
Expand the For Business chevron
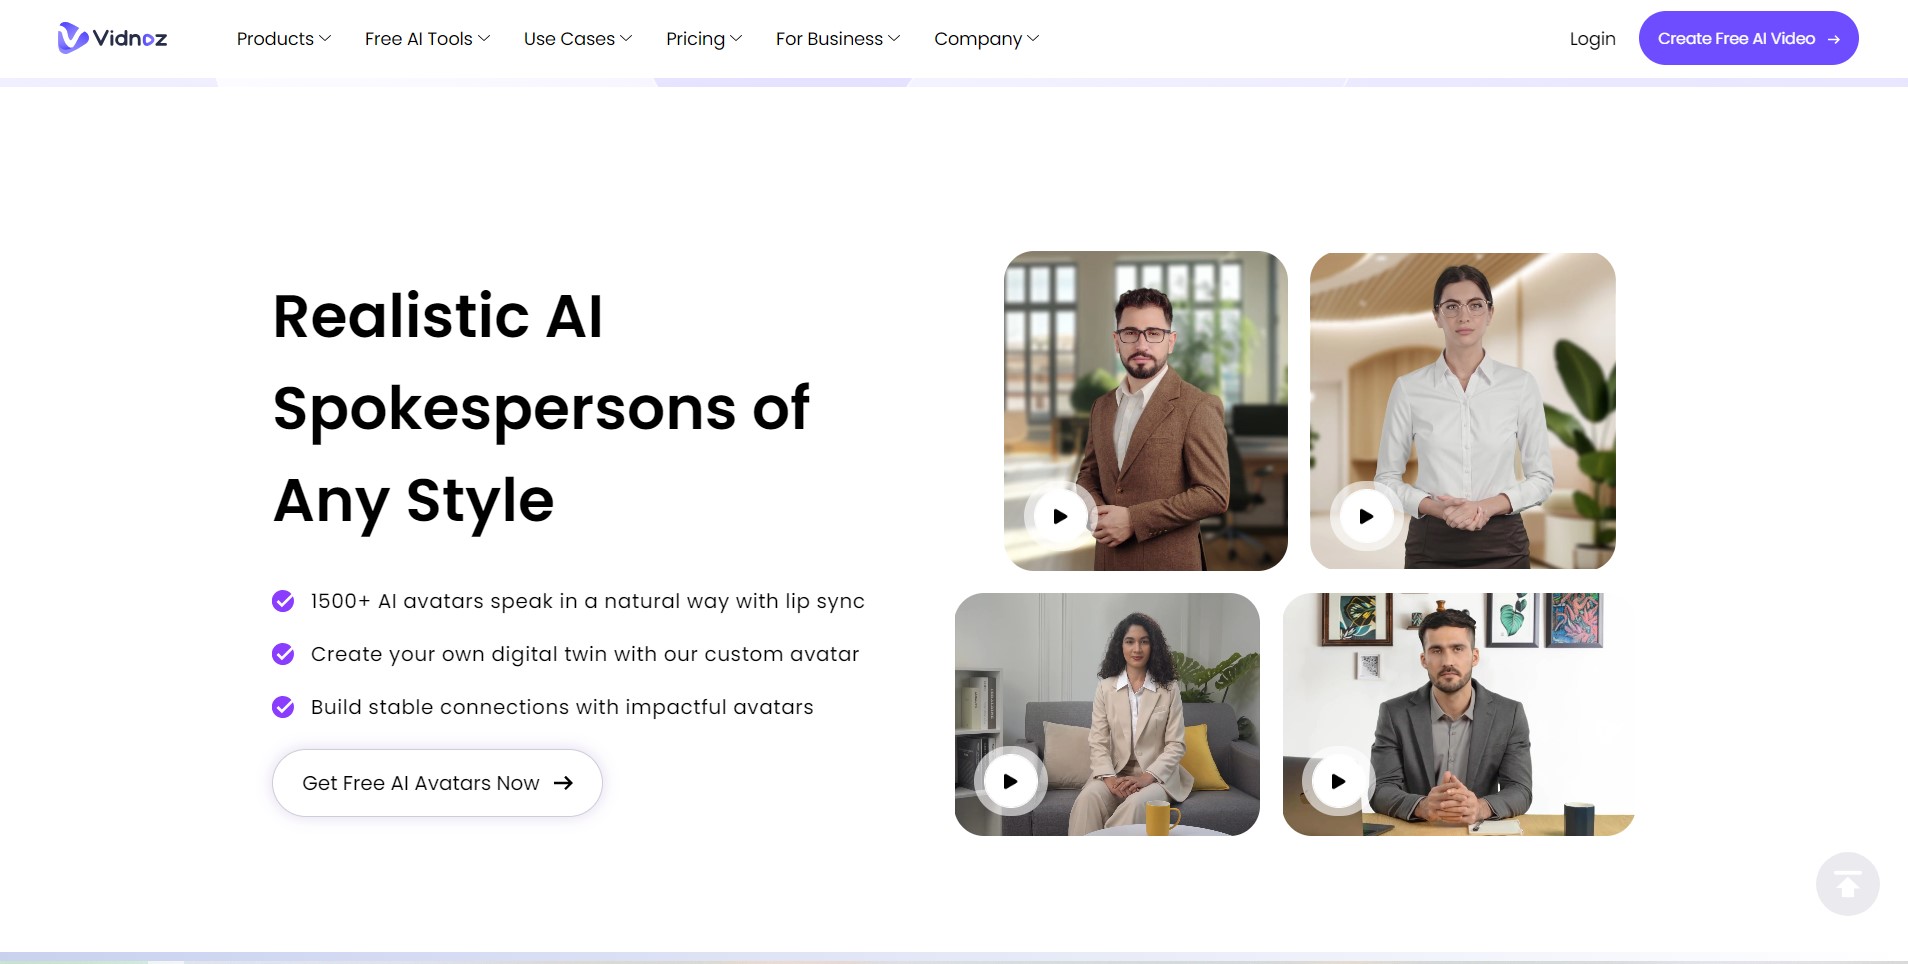894,39
